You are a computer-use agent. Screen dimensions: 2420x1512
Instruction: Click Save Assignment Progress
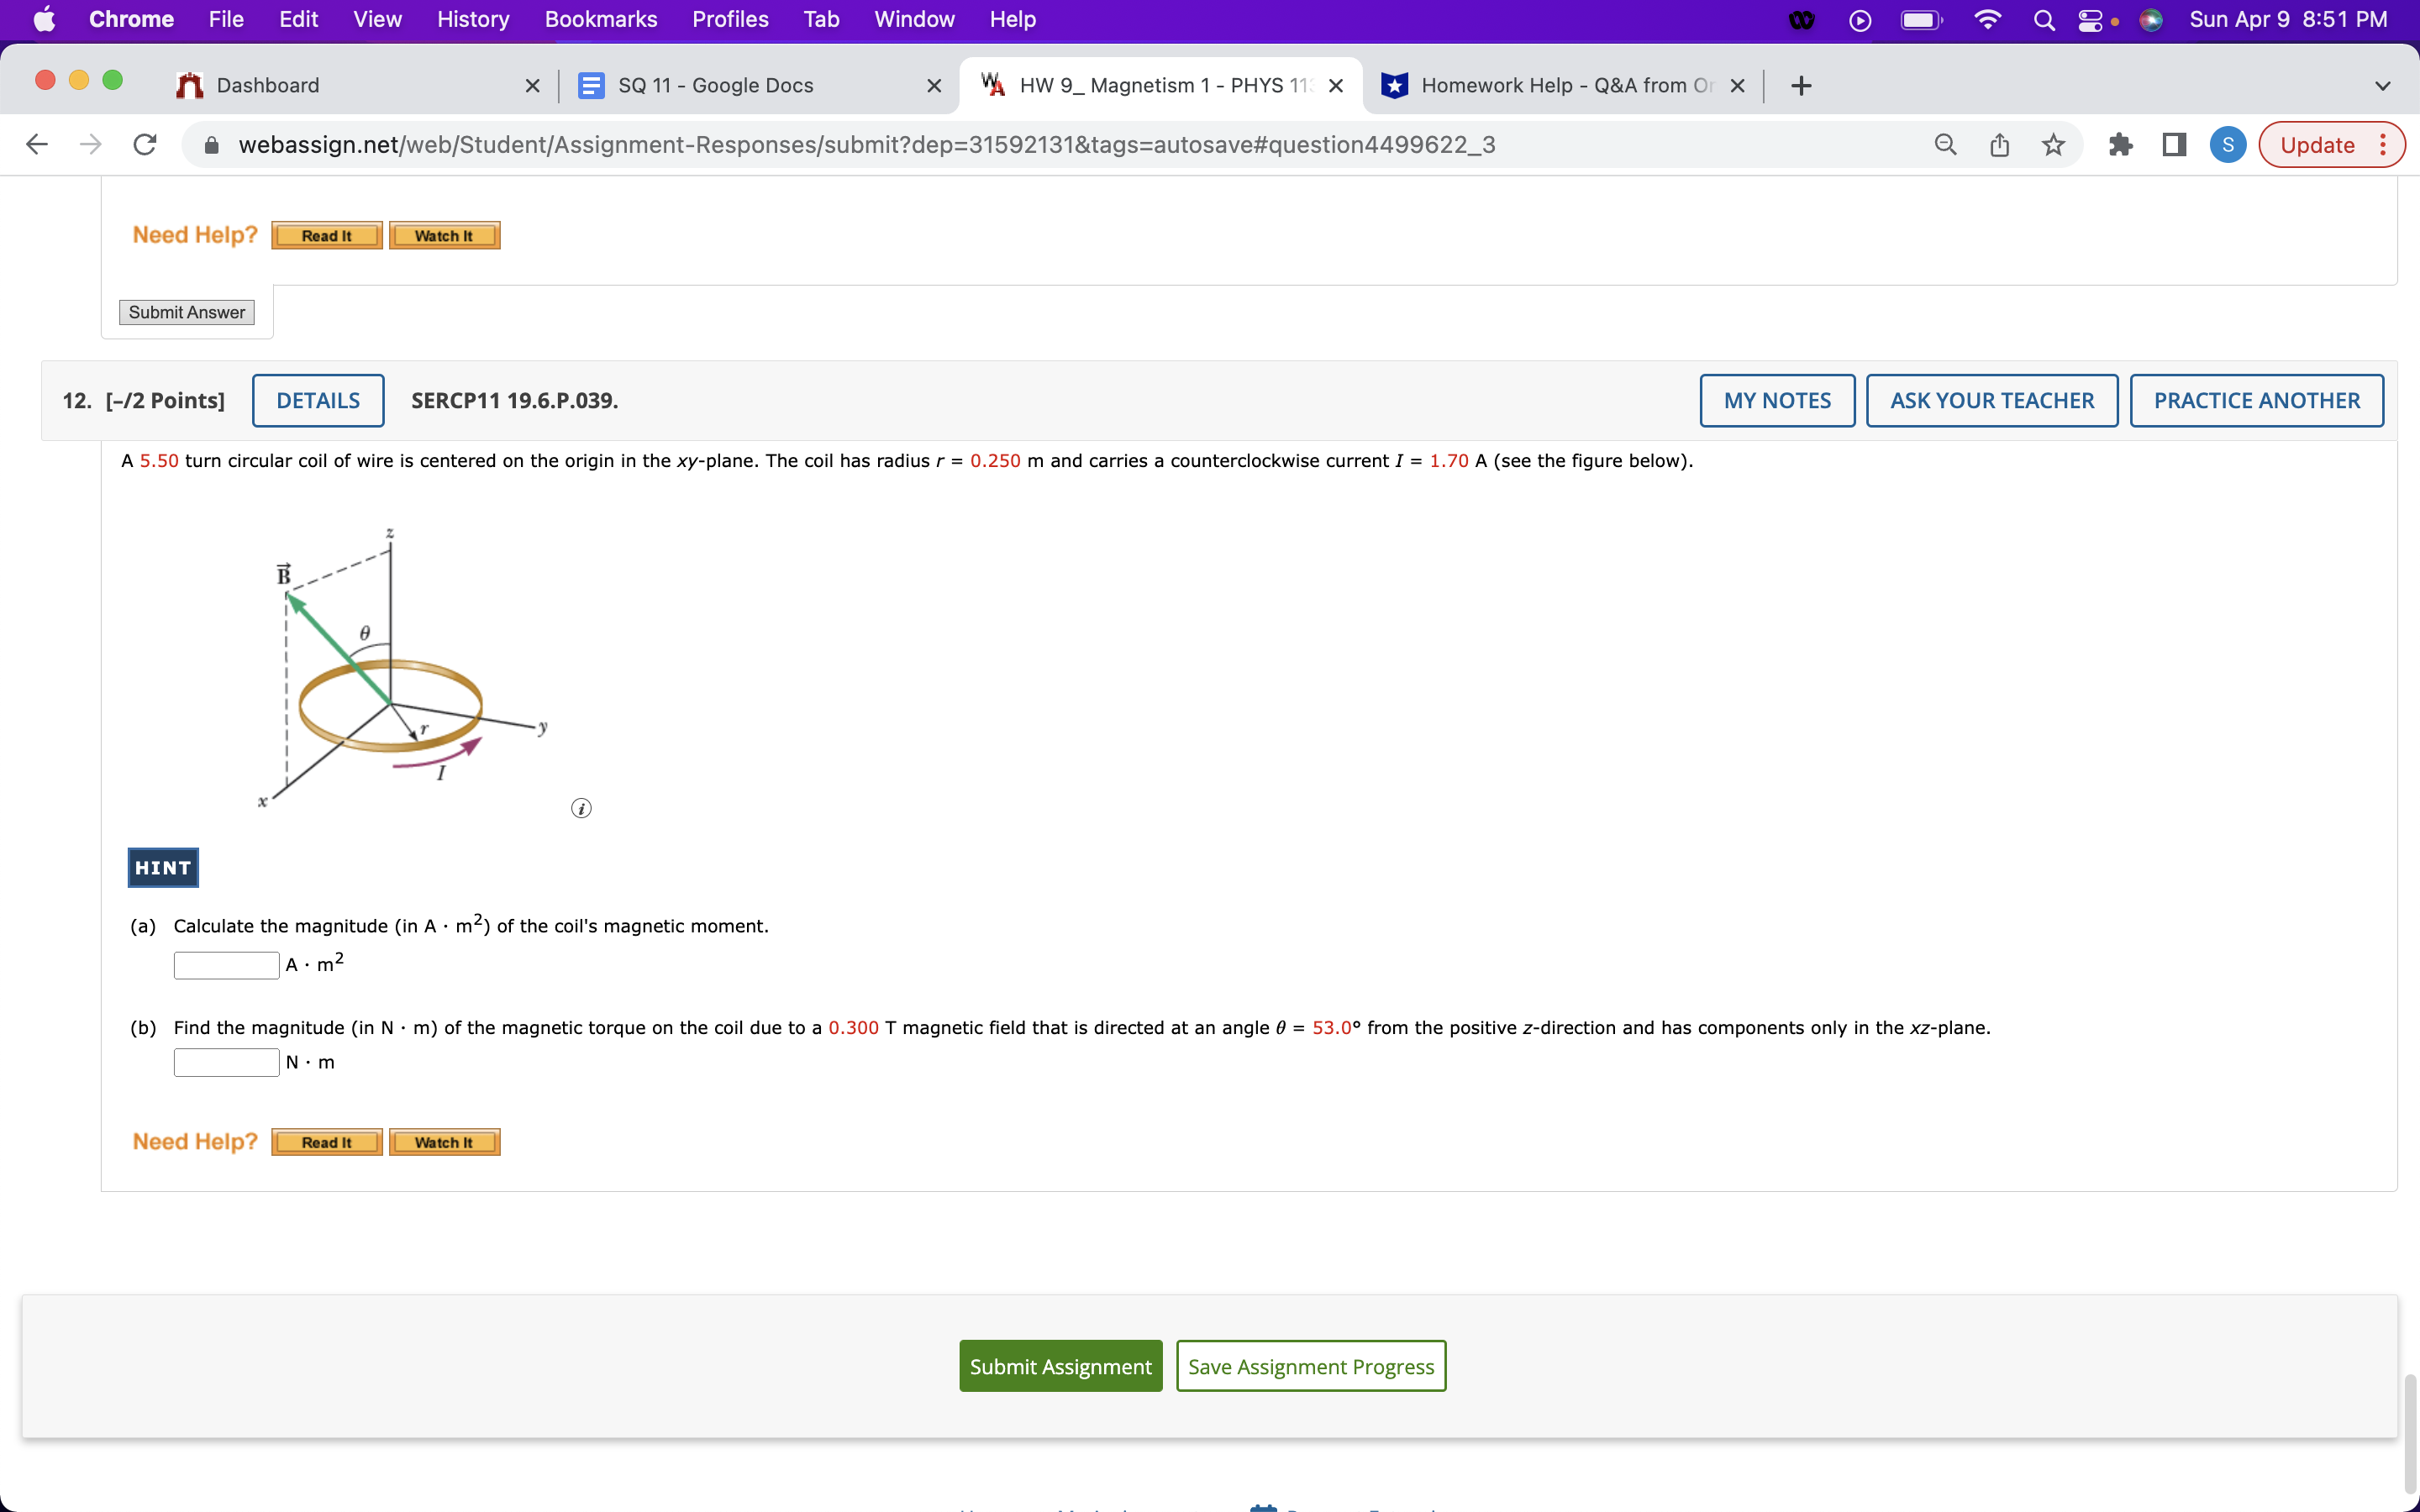point(1311,1365)
